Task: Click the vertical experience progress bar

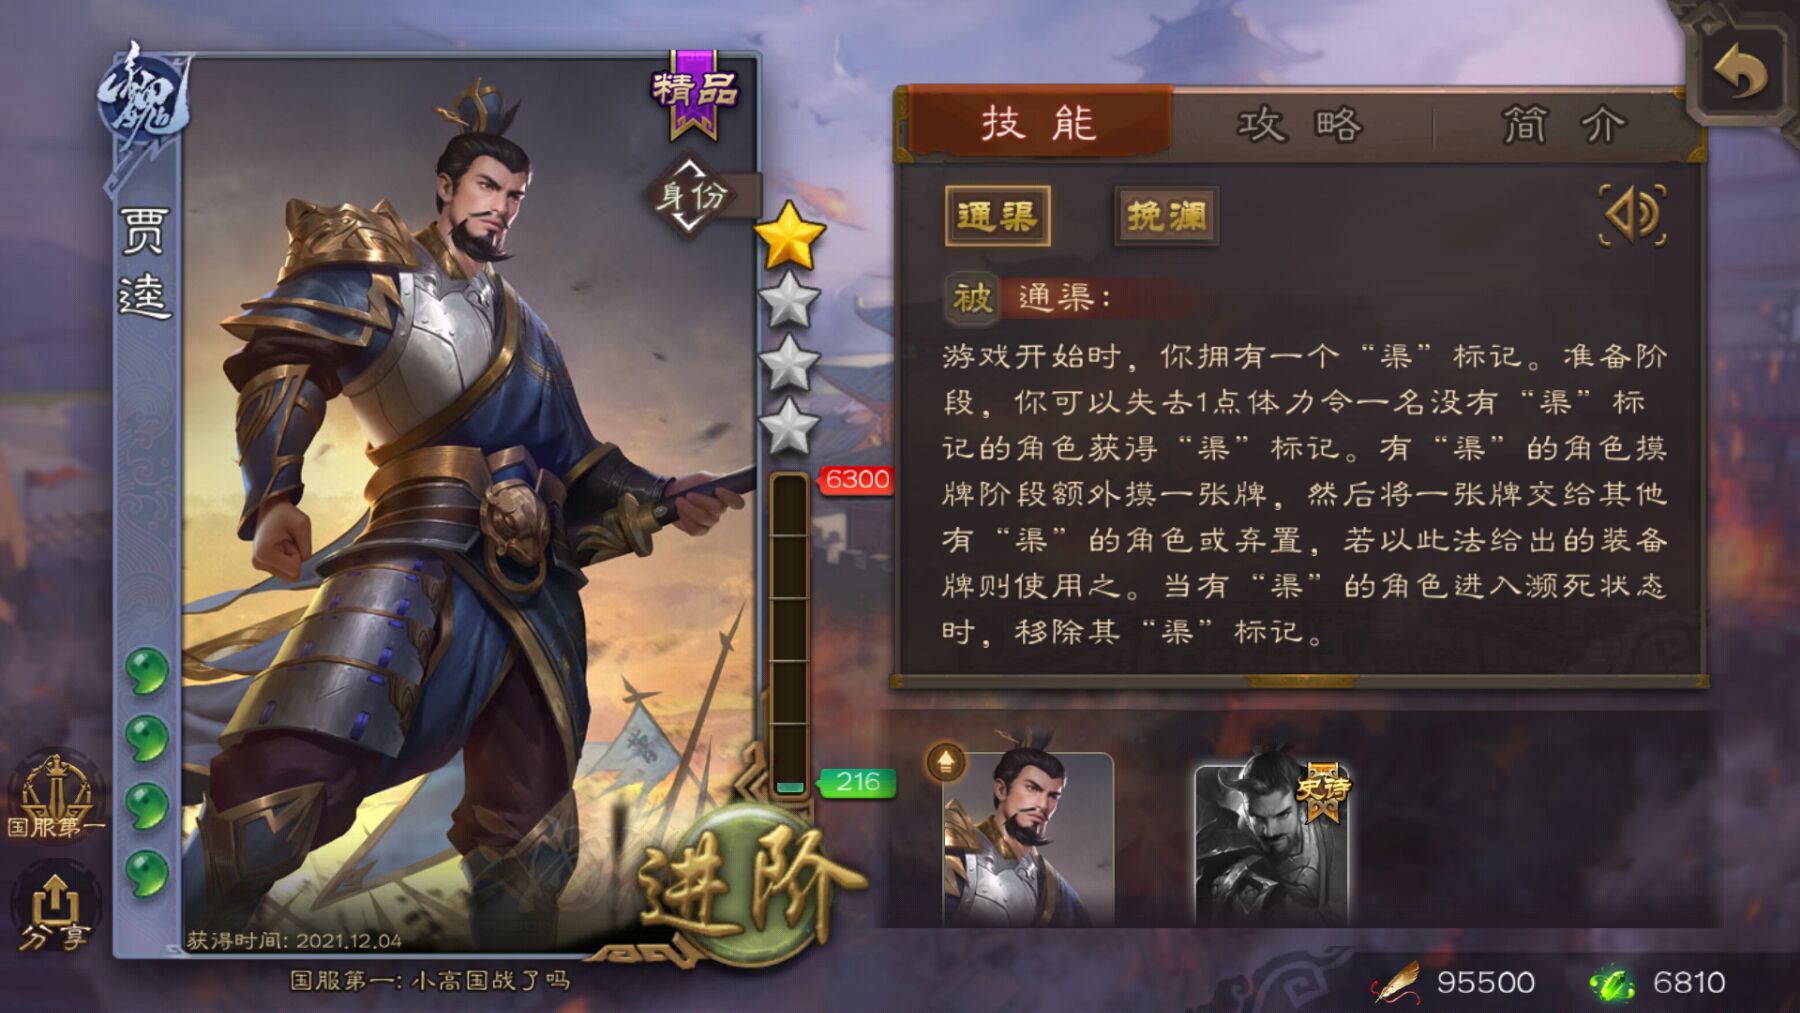Action: point(789,635)
